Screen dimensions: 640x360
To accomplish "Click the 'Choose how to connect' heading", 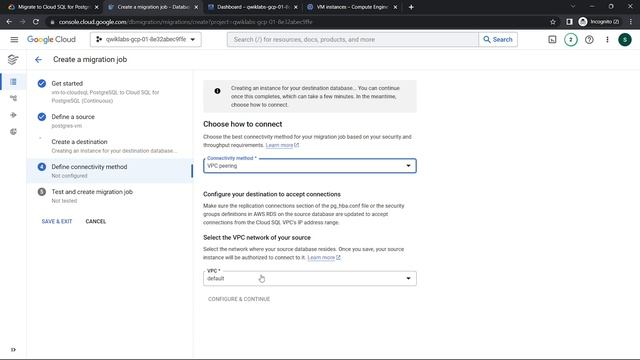I will (242, 124).
